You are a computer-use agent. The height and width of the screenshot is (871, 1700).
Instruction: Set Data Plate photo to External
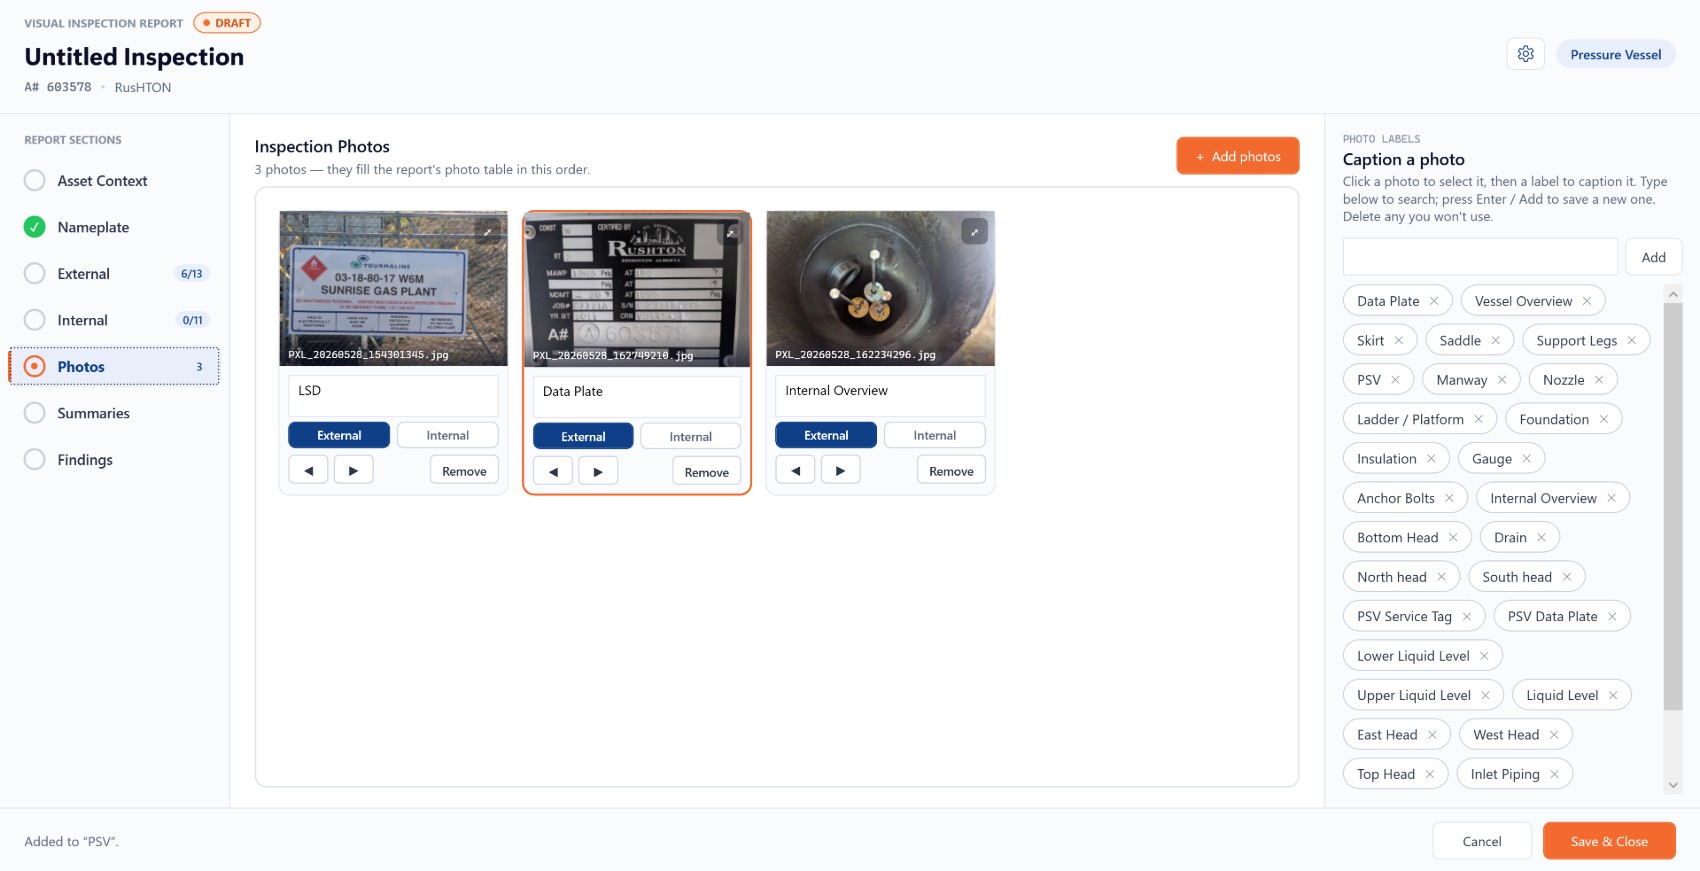pyautogui.click(x=583, y=436)
